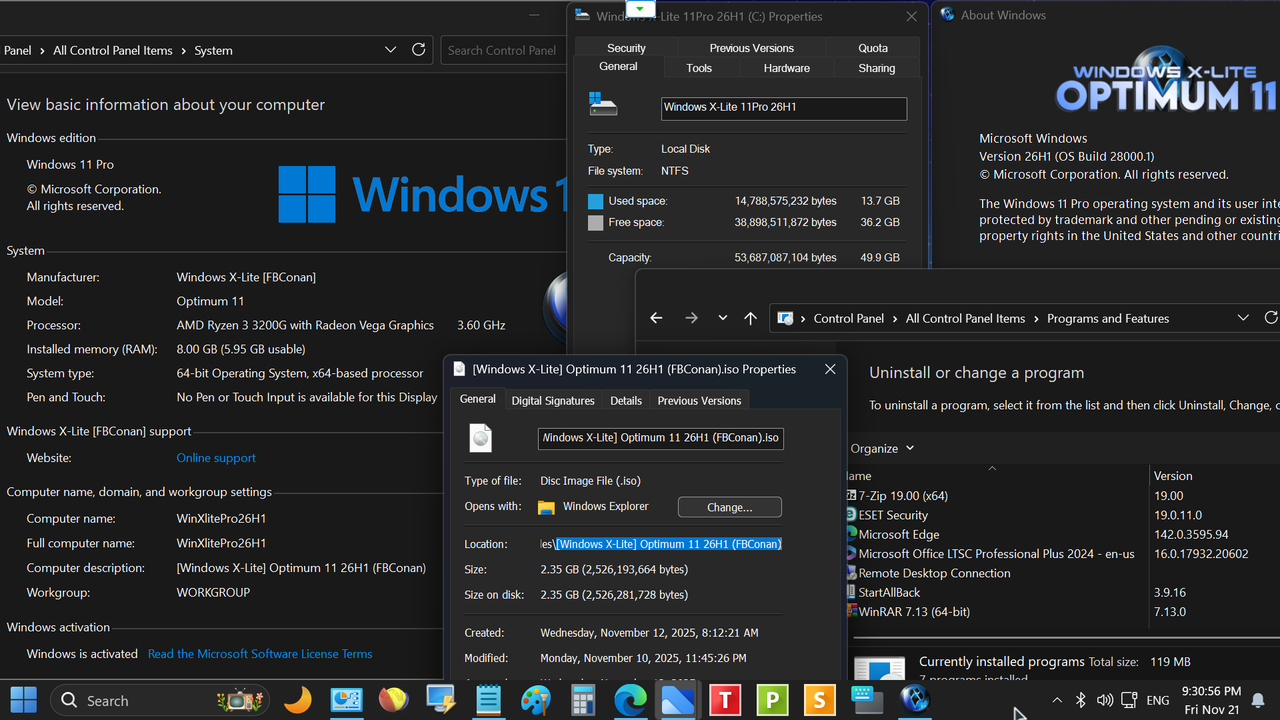Mute the system volume in the tray

pos(1104,700)
